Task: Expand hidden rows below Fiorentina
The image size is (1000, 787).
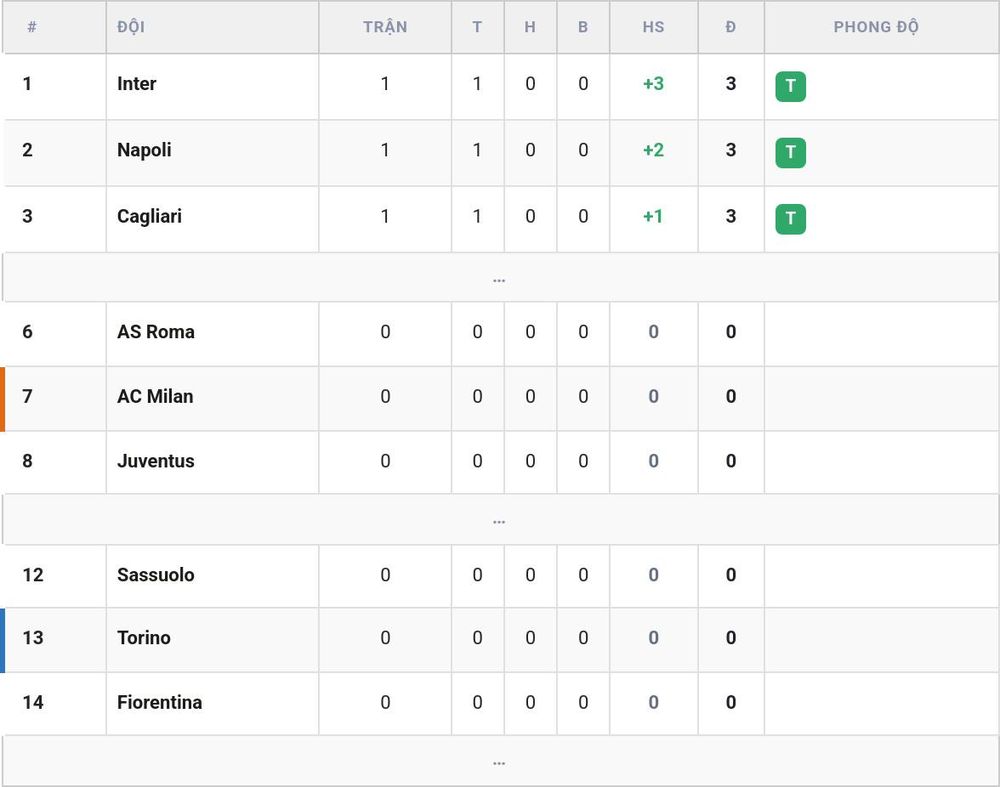Action: pyautogui.click(x=500, y=761)
